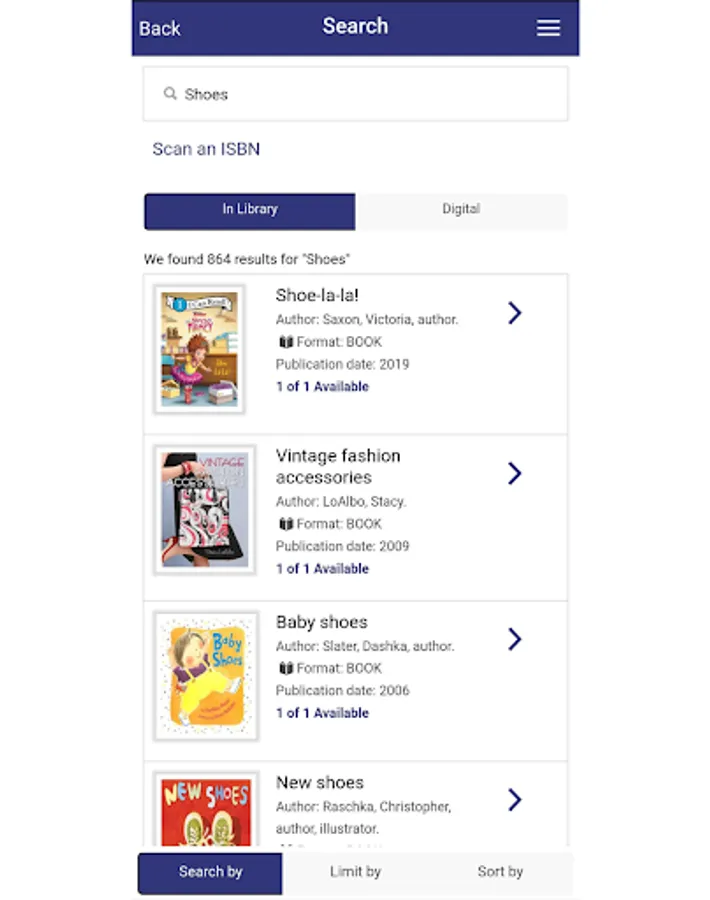Image resolution: width=710 pixels, height=900 pixels.
Task: Click book format icon for Shoe-la-la!
Action: [285, 342]
